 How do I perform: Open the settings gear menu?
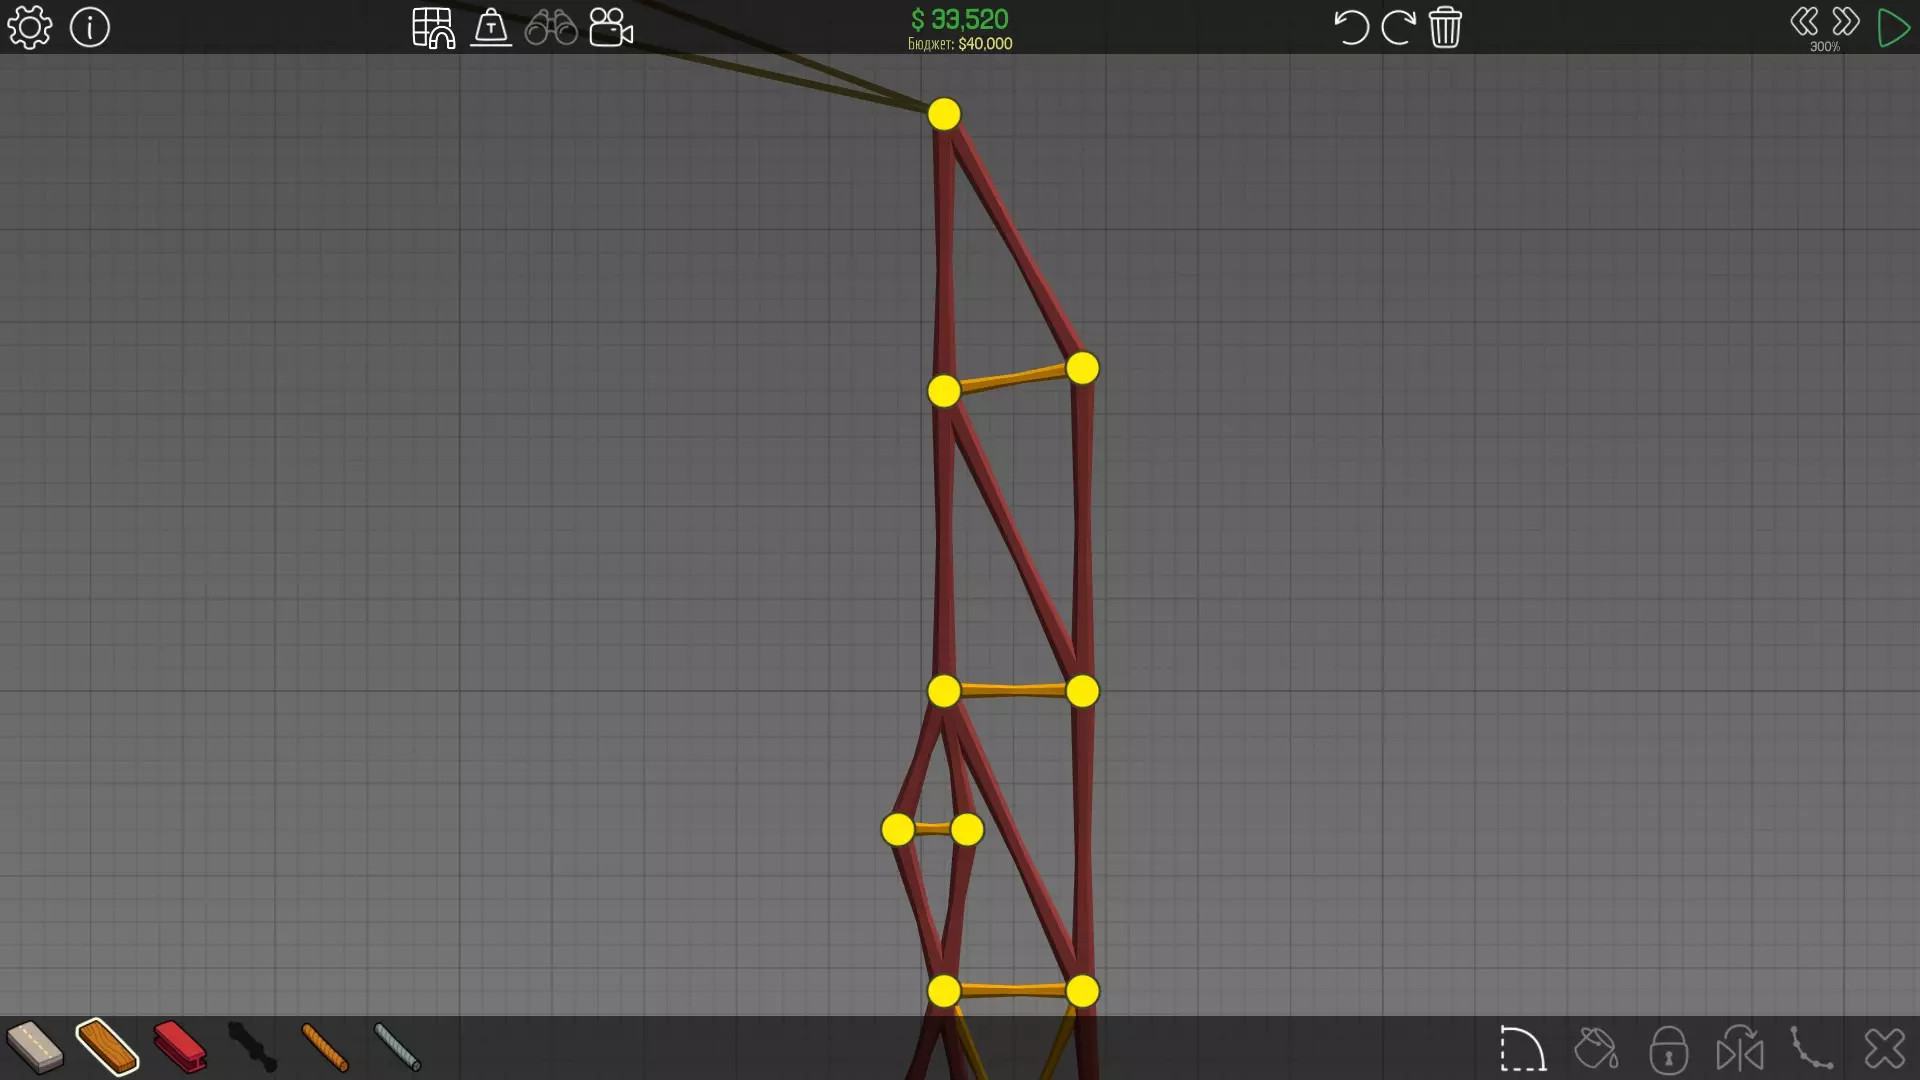(x=29, y=27)
